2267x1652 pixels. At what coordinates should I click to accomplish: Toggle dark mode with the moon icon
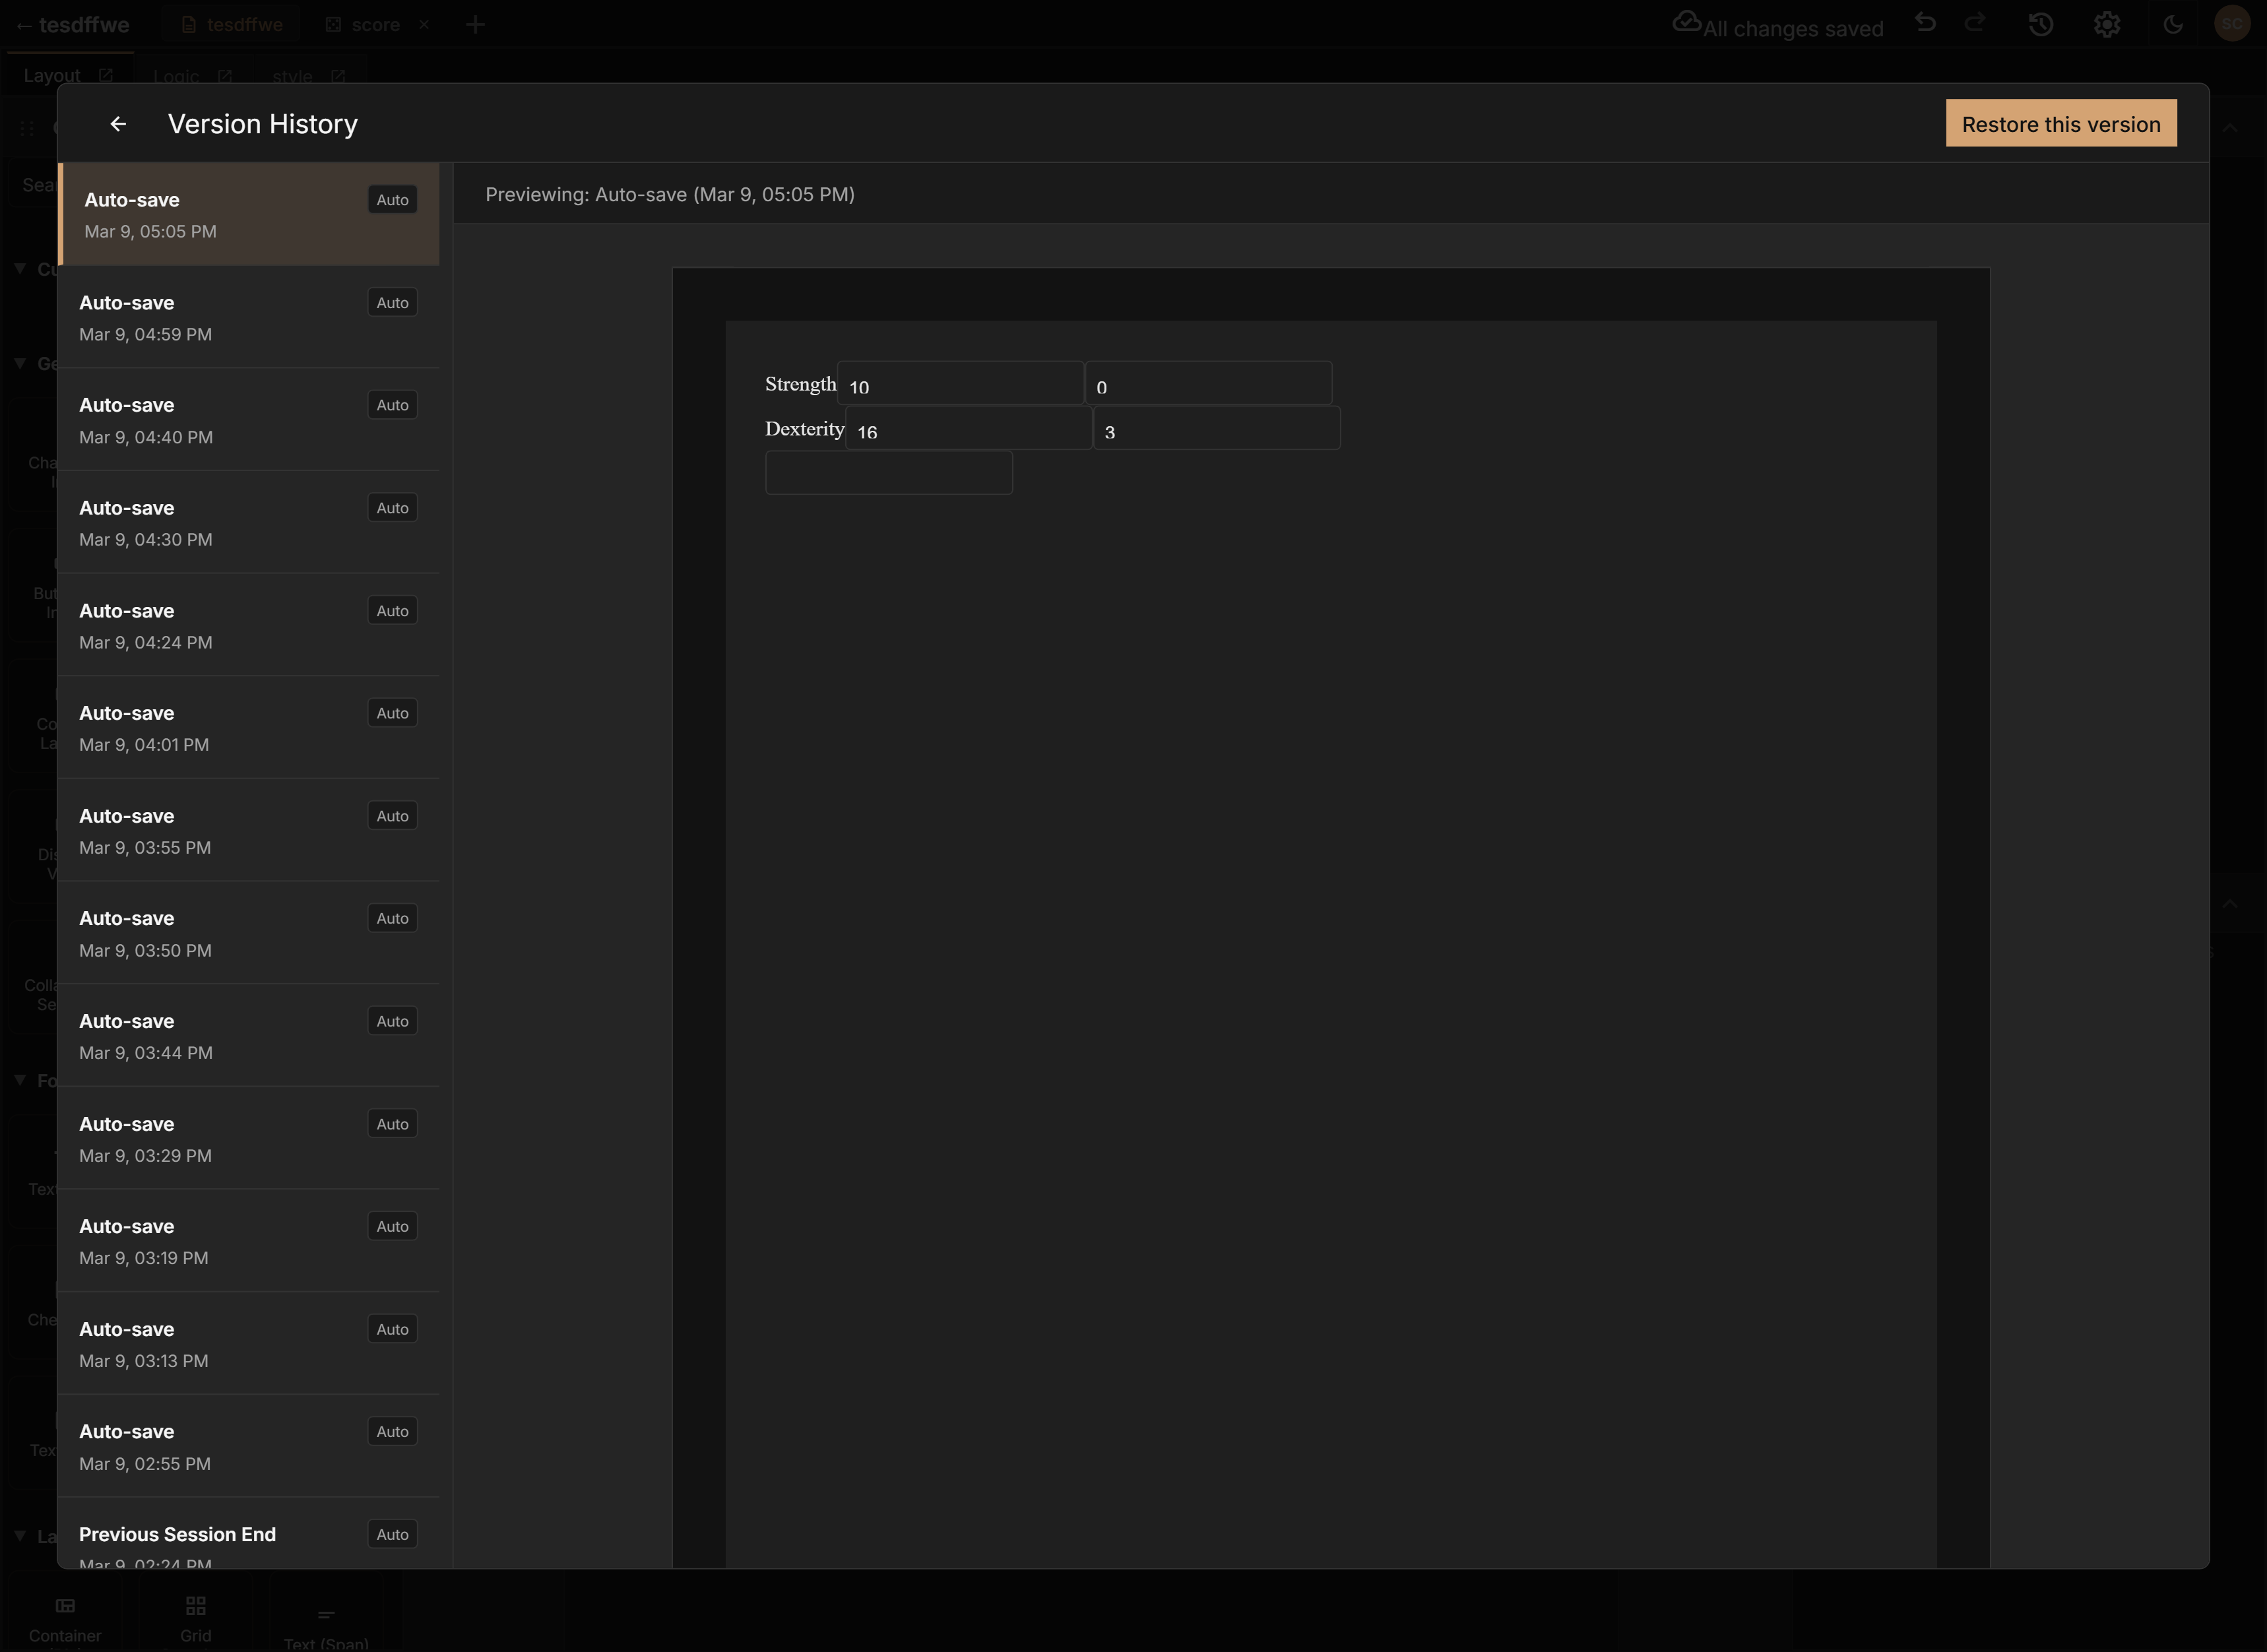[2173, 23]
